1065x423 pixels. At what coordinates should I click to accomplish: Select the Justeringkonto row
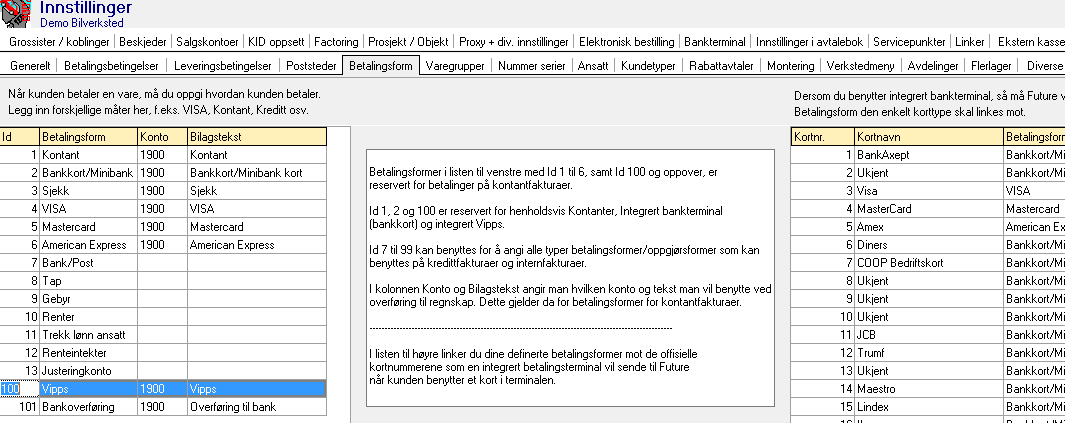(x=163, y=371)
